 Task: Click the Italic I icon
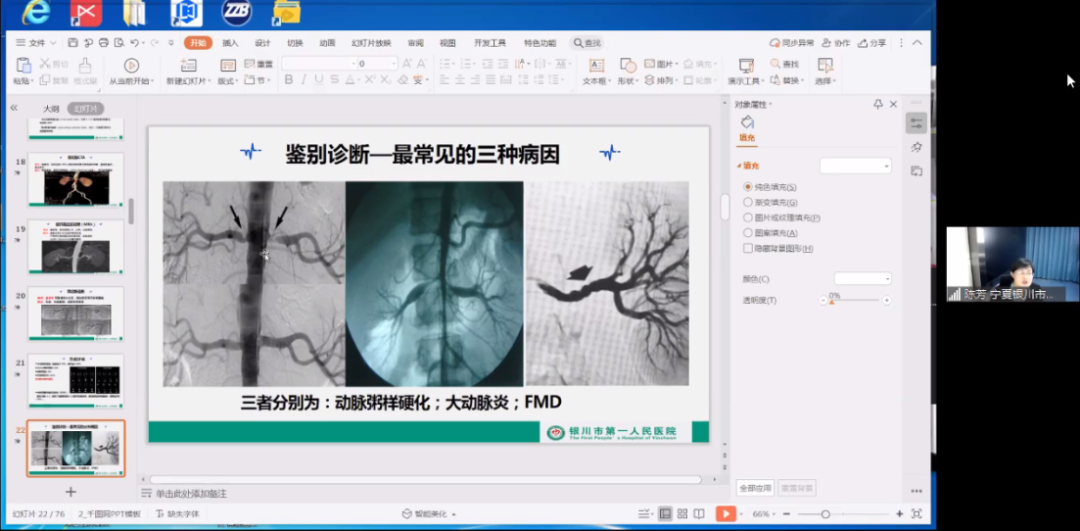point(304,80)
